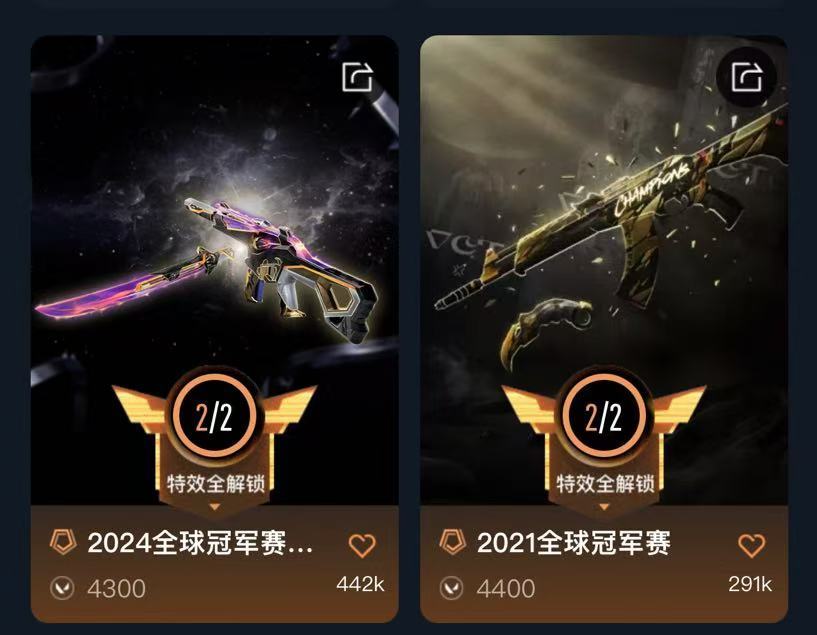The height and width of the screenshot is (635, 817).
Task: Open the 2/2 badge on 2024 card
Action: (x=214, y=417)
